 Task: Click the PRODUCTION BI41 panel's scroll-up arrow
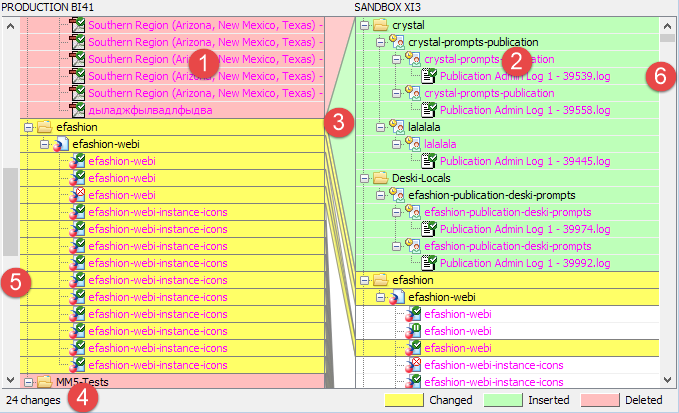(x=10, y=26)
